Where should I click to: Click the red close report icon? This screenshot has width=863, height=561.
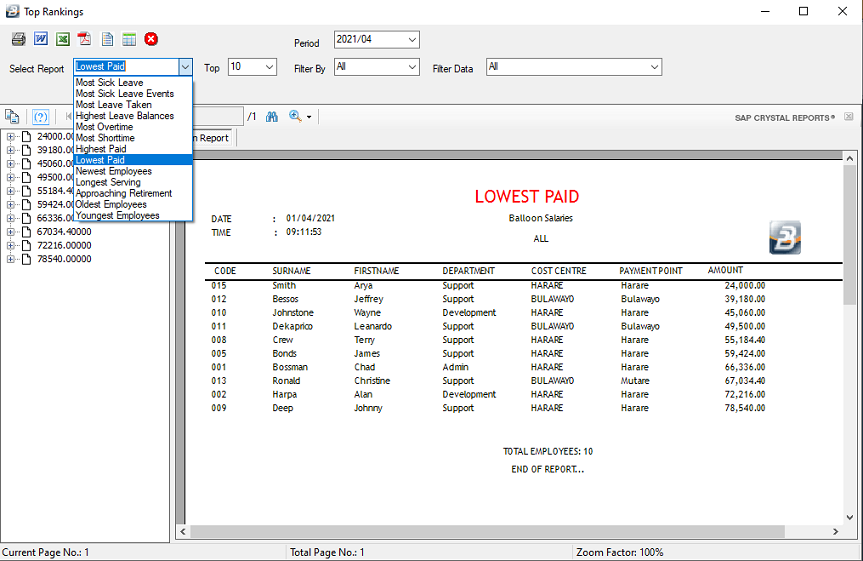click(151, 39)
